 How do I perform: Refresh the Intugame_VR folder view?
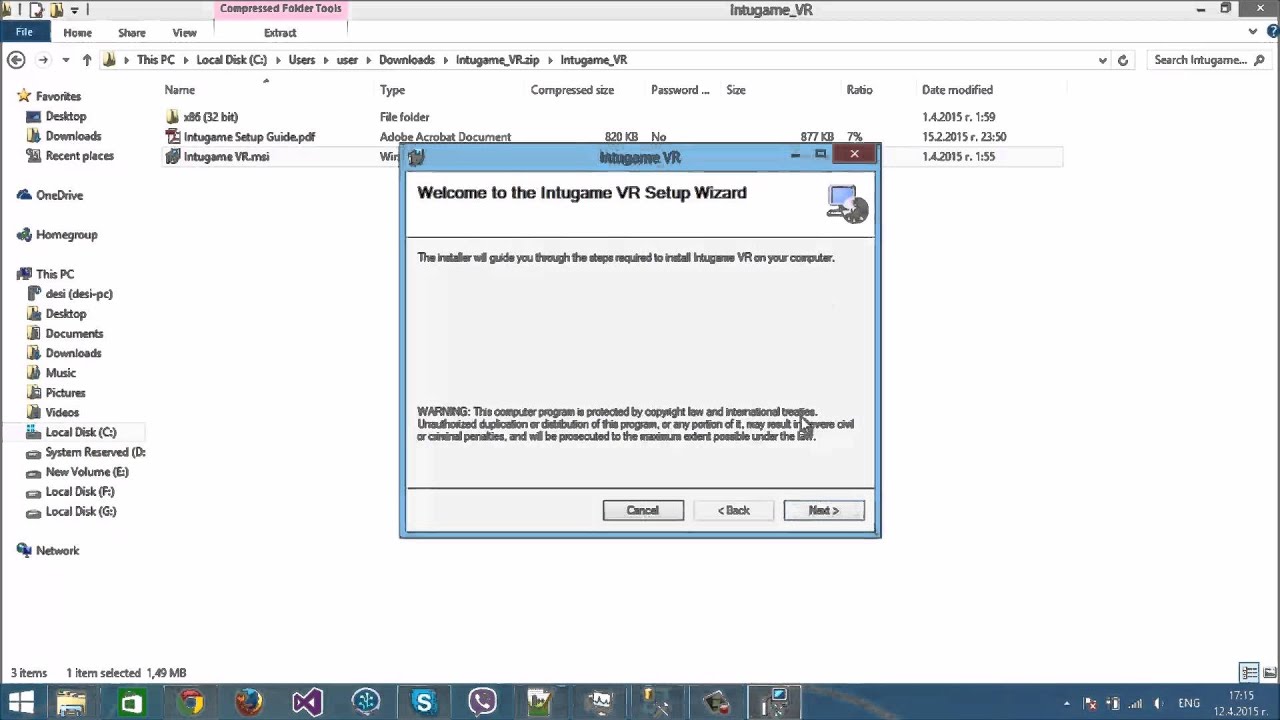pyautogui.click(x=1123, y=60)
